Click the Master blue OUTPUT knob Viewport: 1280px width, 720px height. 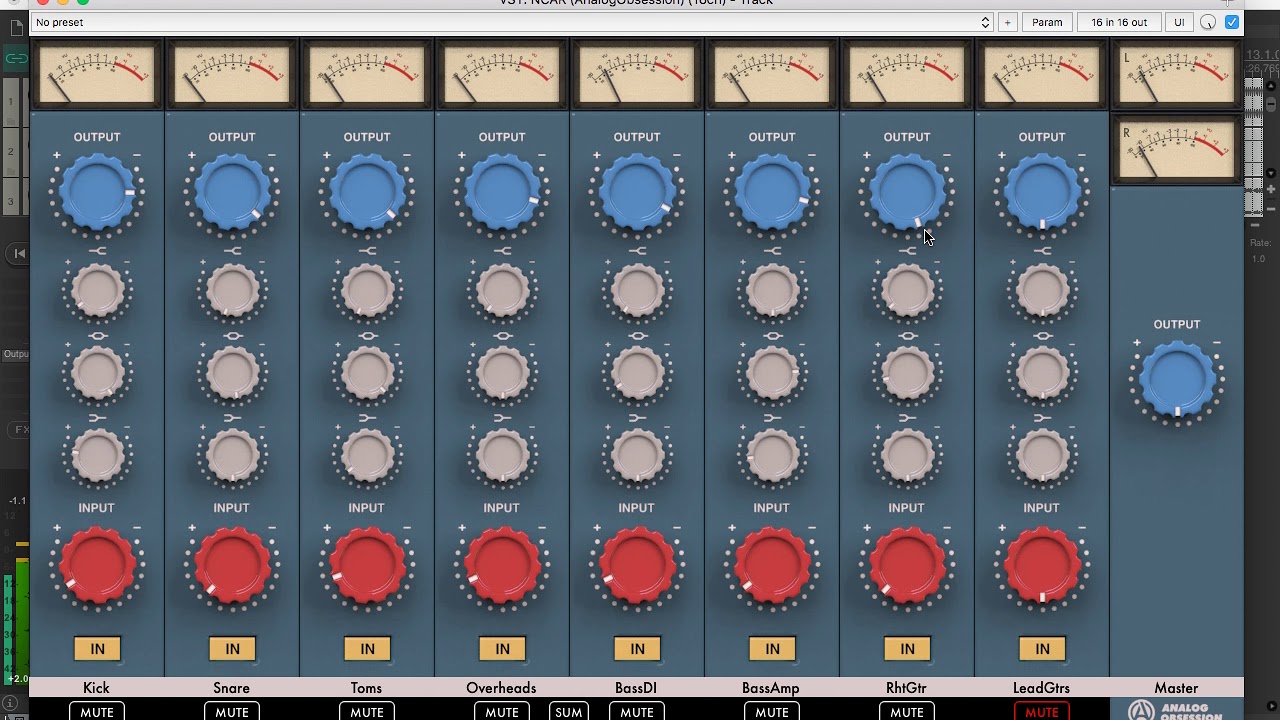(1177, 380)
